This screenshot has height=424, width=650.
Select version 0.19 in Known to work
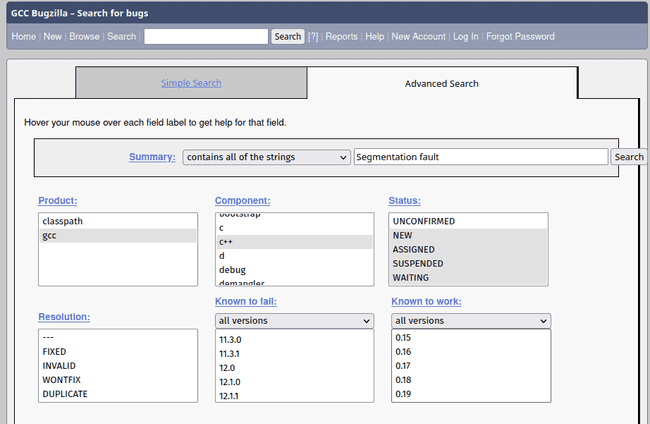click(x=471, y=394)
